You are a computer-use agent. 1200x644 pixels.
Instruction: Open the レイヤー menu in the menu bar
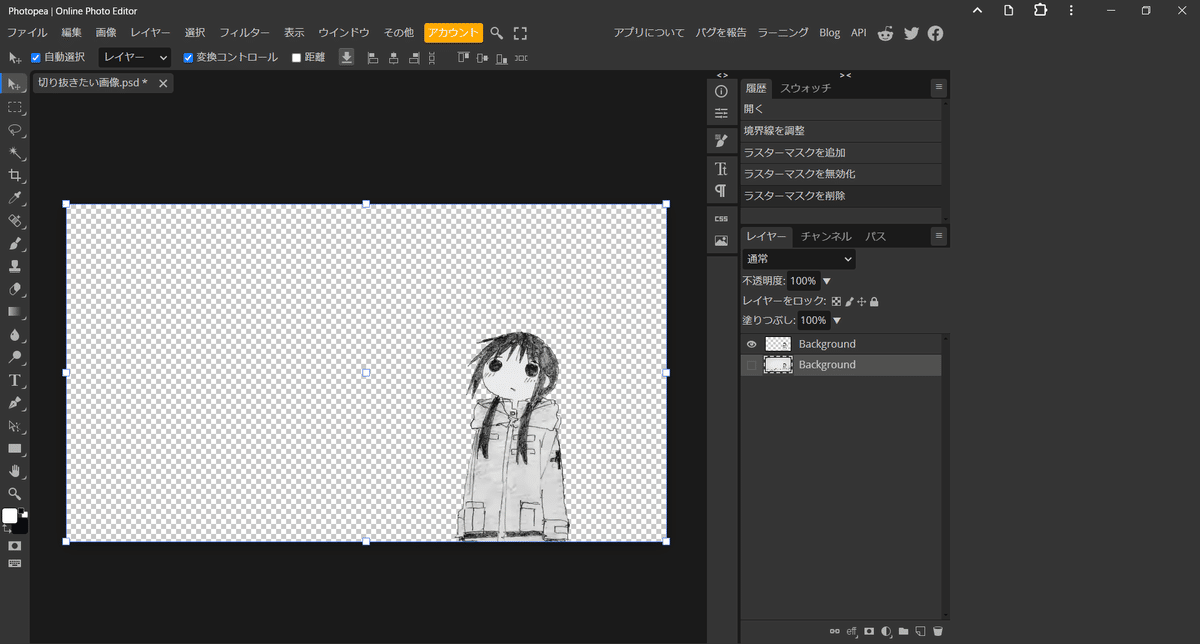coord(150,33)
